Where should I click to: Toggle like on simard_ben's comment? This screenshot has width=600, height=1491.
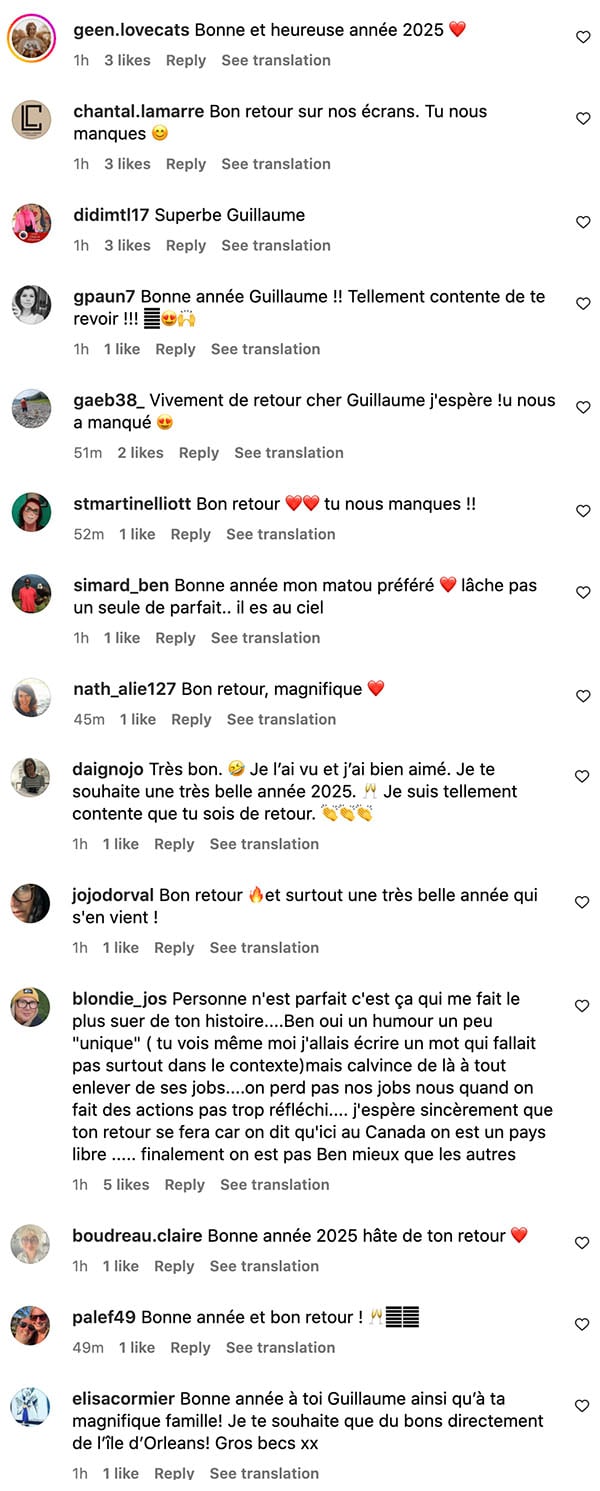(583, 592)
